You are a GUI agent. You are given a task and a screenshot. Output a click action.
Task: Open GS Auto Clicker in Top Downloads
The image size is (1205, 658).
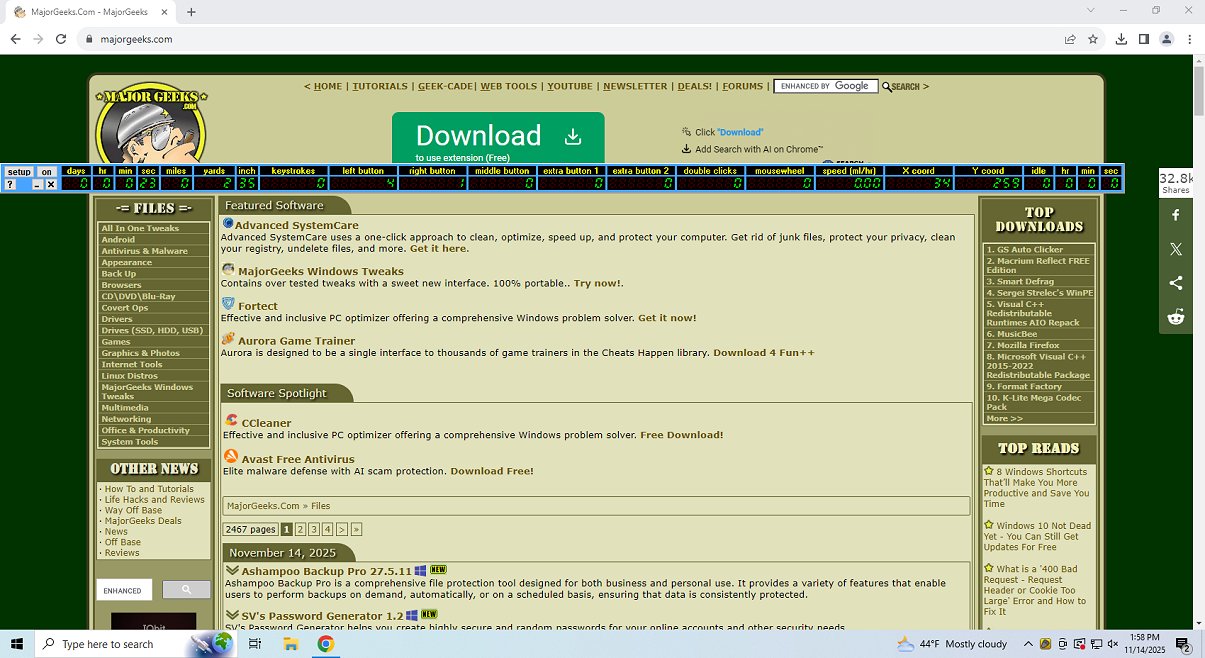tap(1025, 249)
